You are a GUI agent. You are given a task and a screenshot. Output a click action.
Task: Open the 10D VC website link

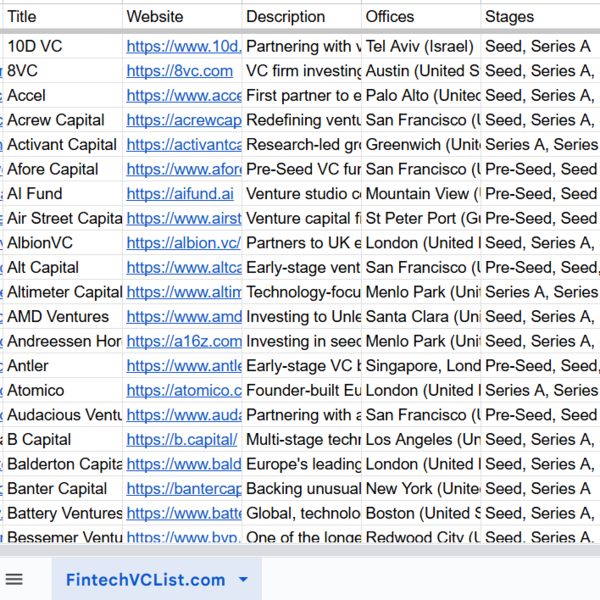[184, 46]
